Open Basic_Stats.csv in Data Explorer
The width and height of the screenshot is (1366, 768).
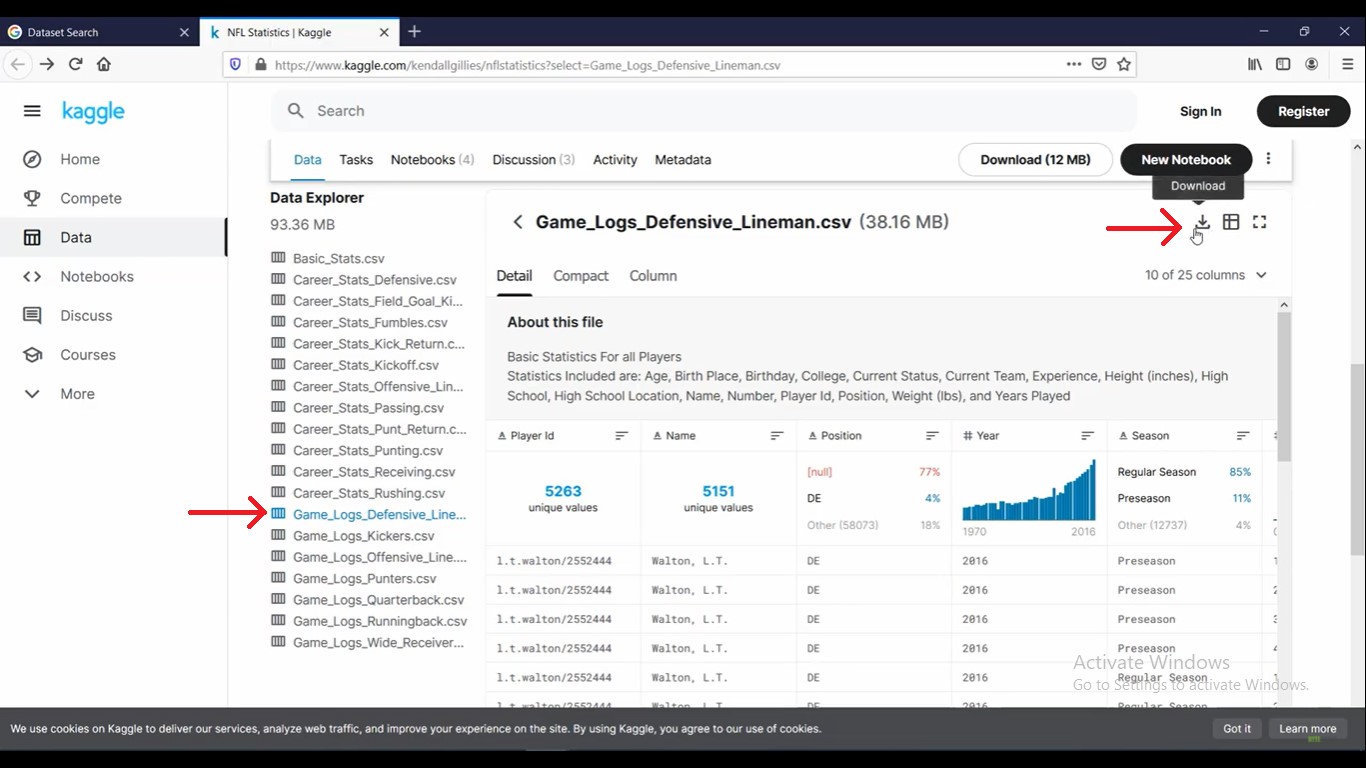coord(338,258)
